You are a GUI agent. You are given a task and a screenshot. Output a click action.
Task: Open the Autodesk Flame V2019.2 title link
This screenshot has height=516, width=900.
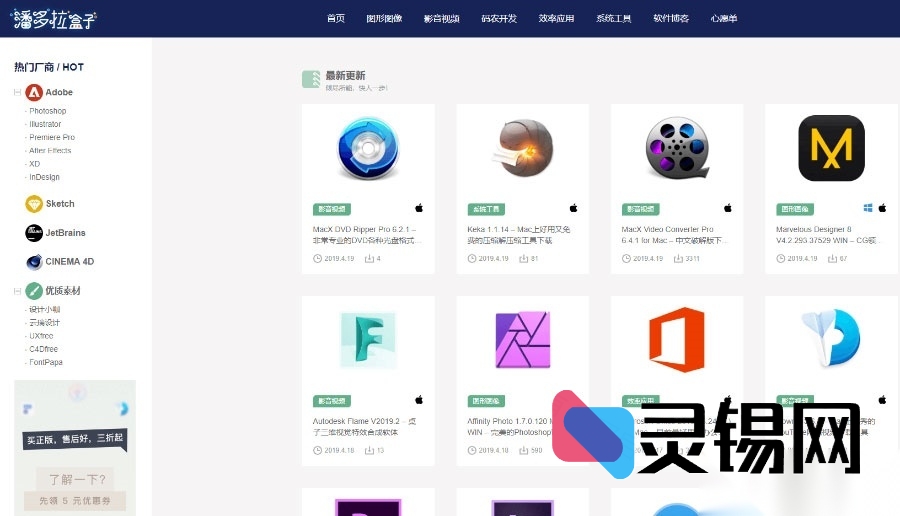click(364, 426)
